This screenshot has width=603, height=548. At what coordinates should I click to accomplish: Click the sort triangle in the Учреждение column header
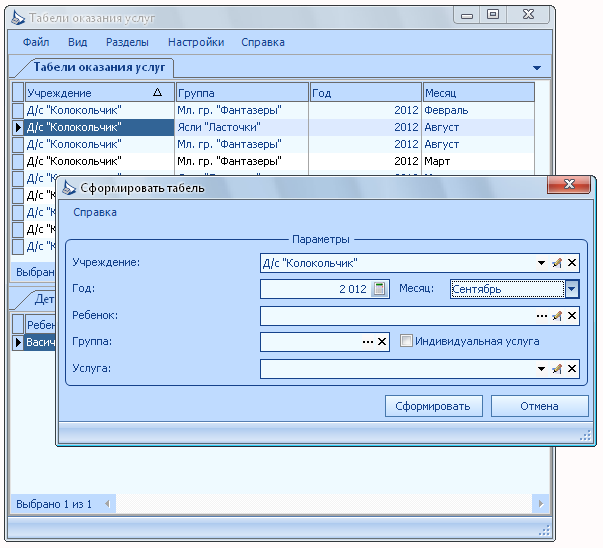[157, 92]
